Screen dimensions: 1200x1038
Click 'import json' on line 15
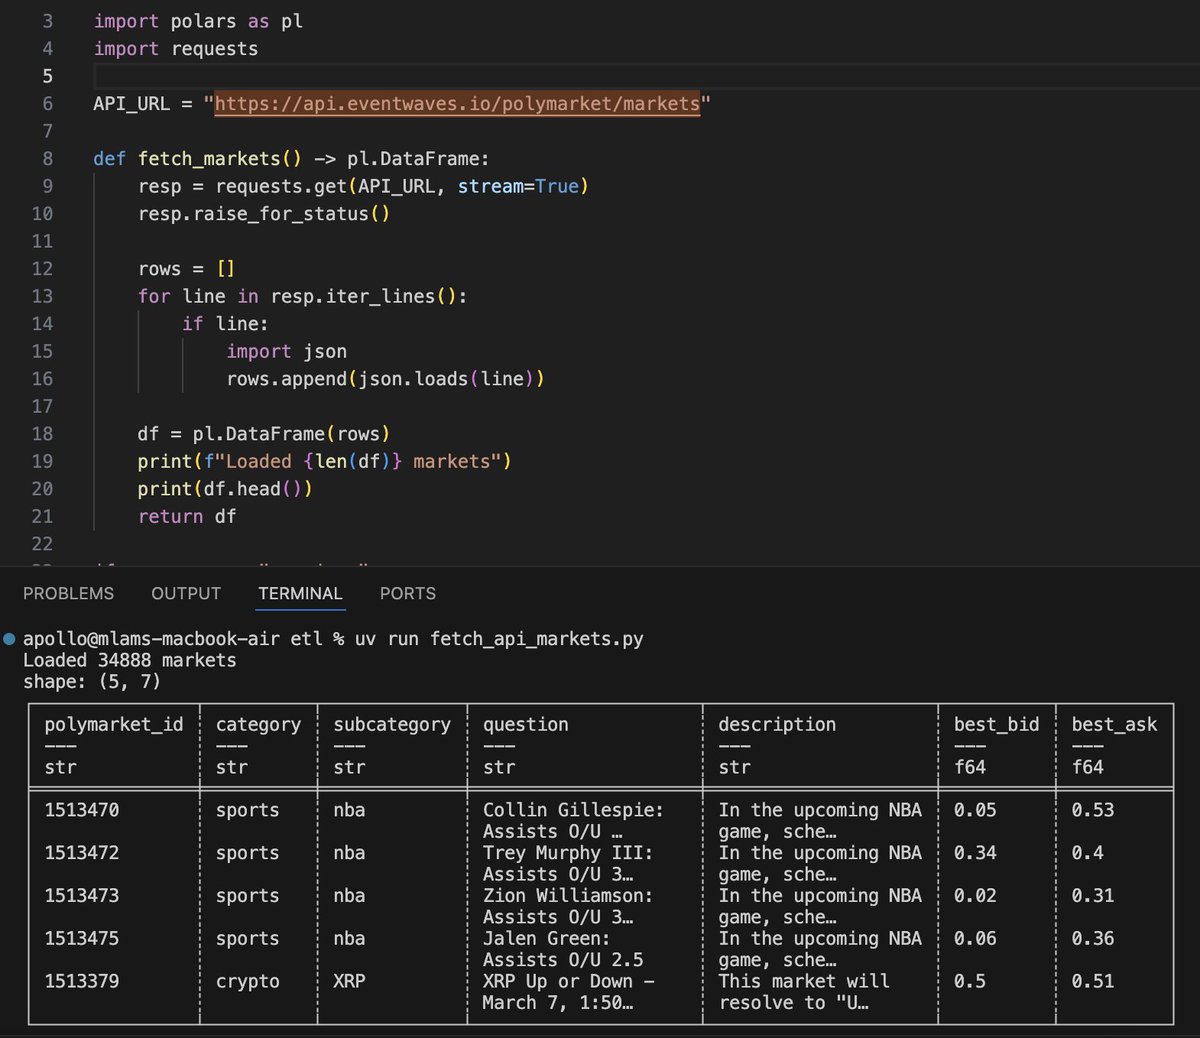tap(287, 351)
